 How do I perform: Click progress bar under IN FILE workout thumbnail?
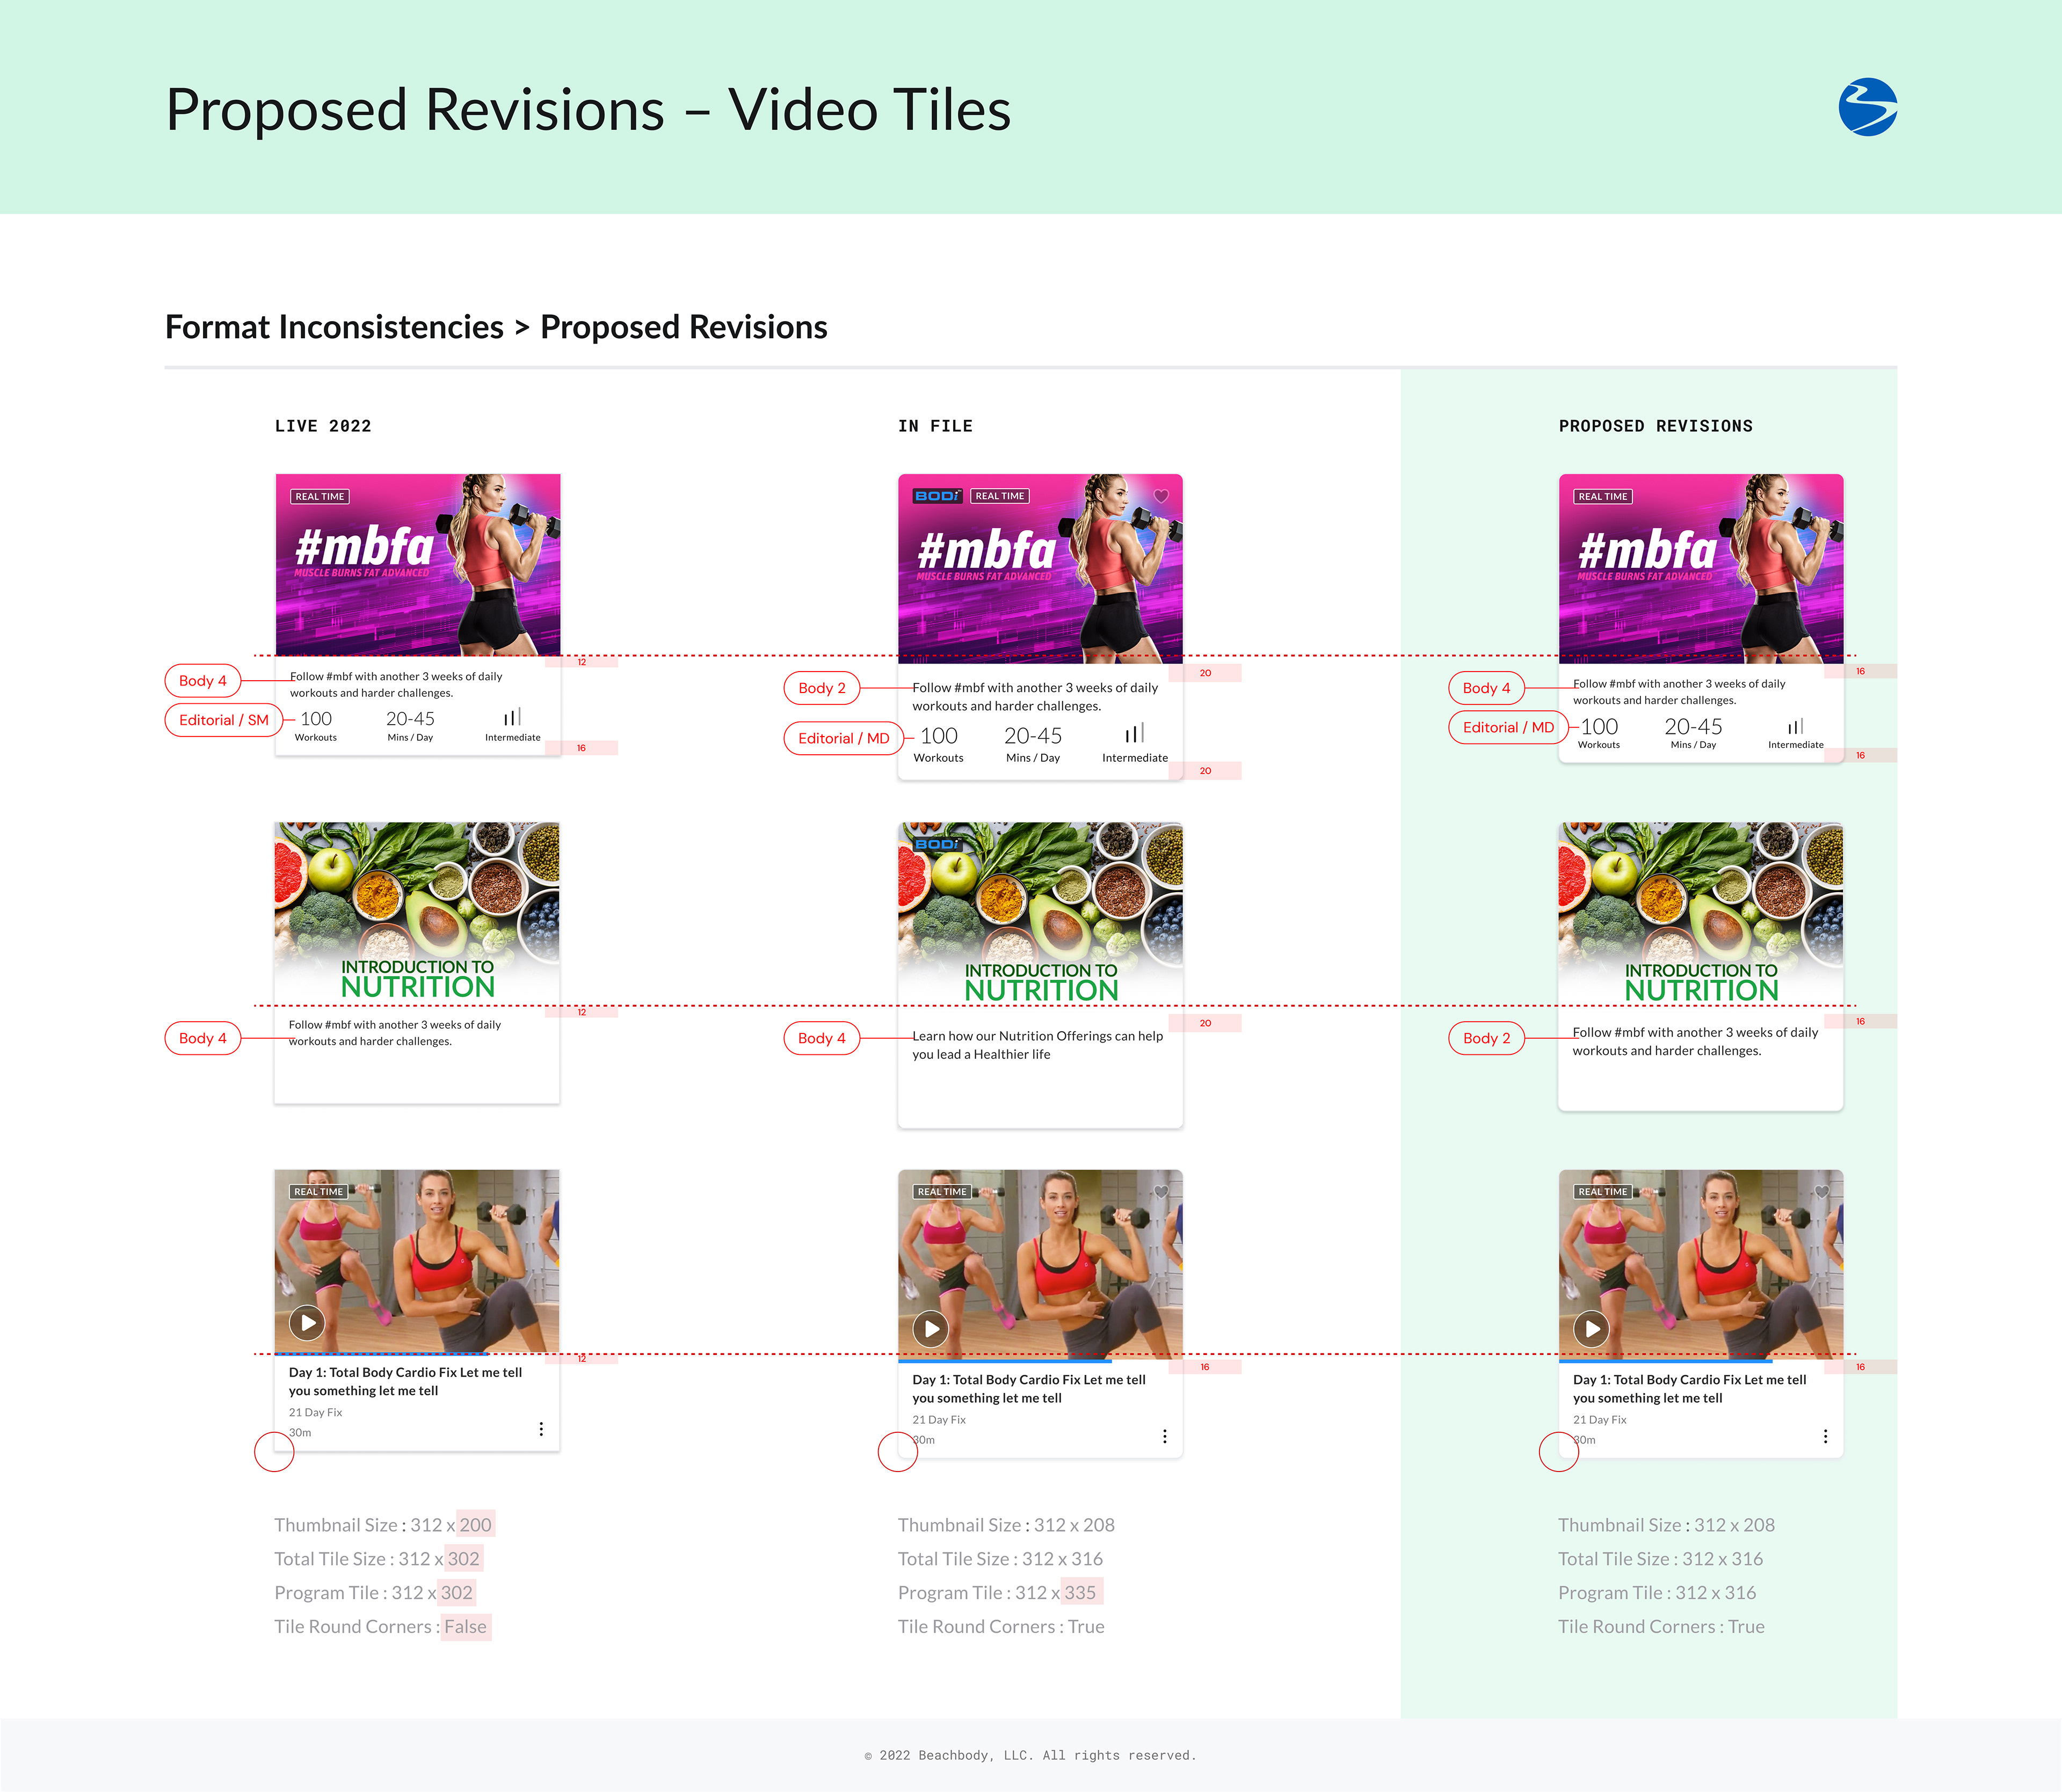coord(1005,1360)
